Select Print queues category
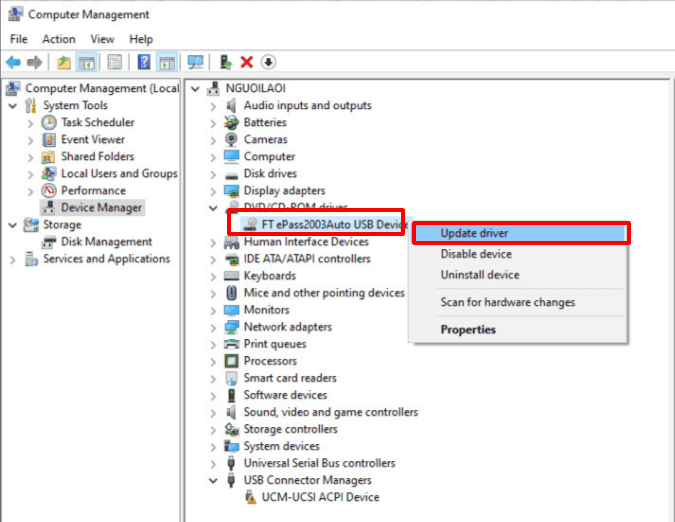This screenshot has height=522, width=675. click(x=275, y=344)
